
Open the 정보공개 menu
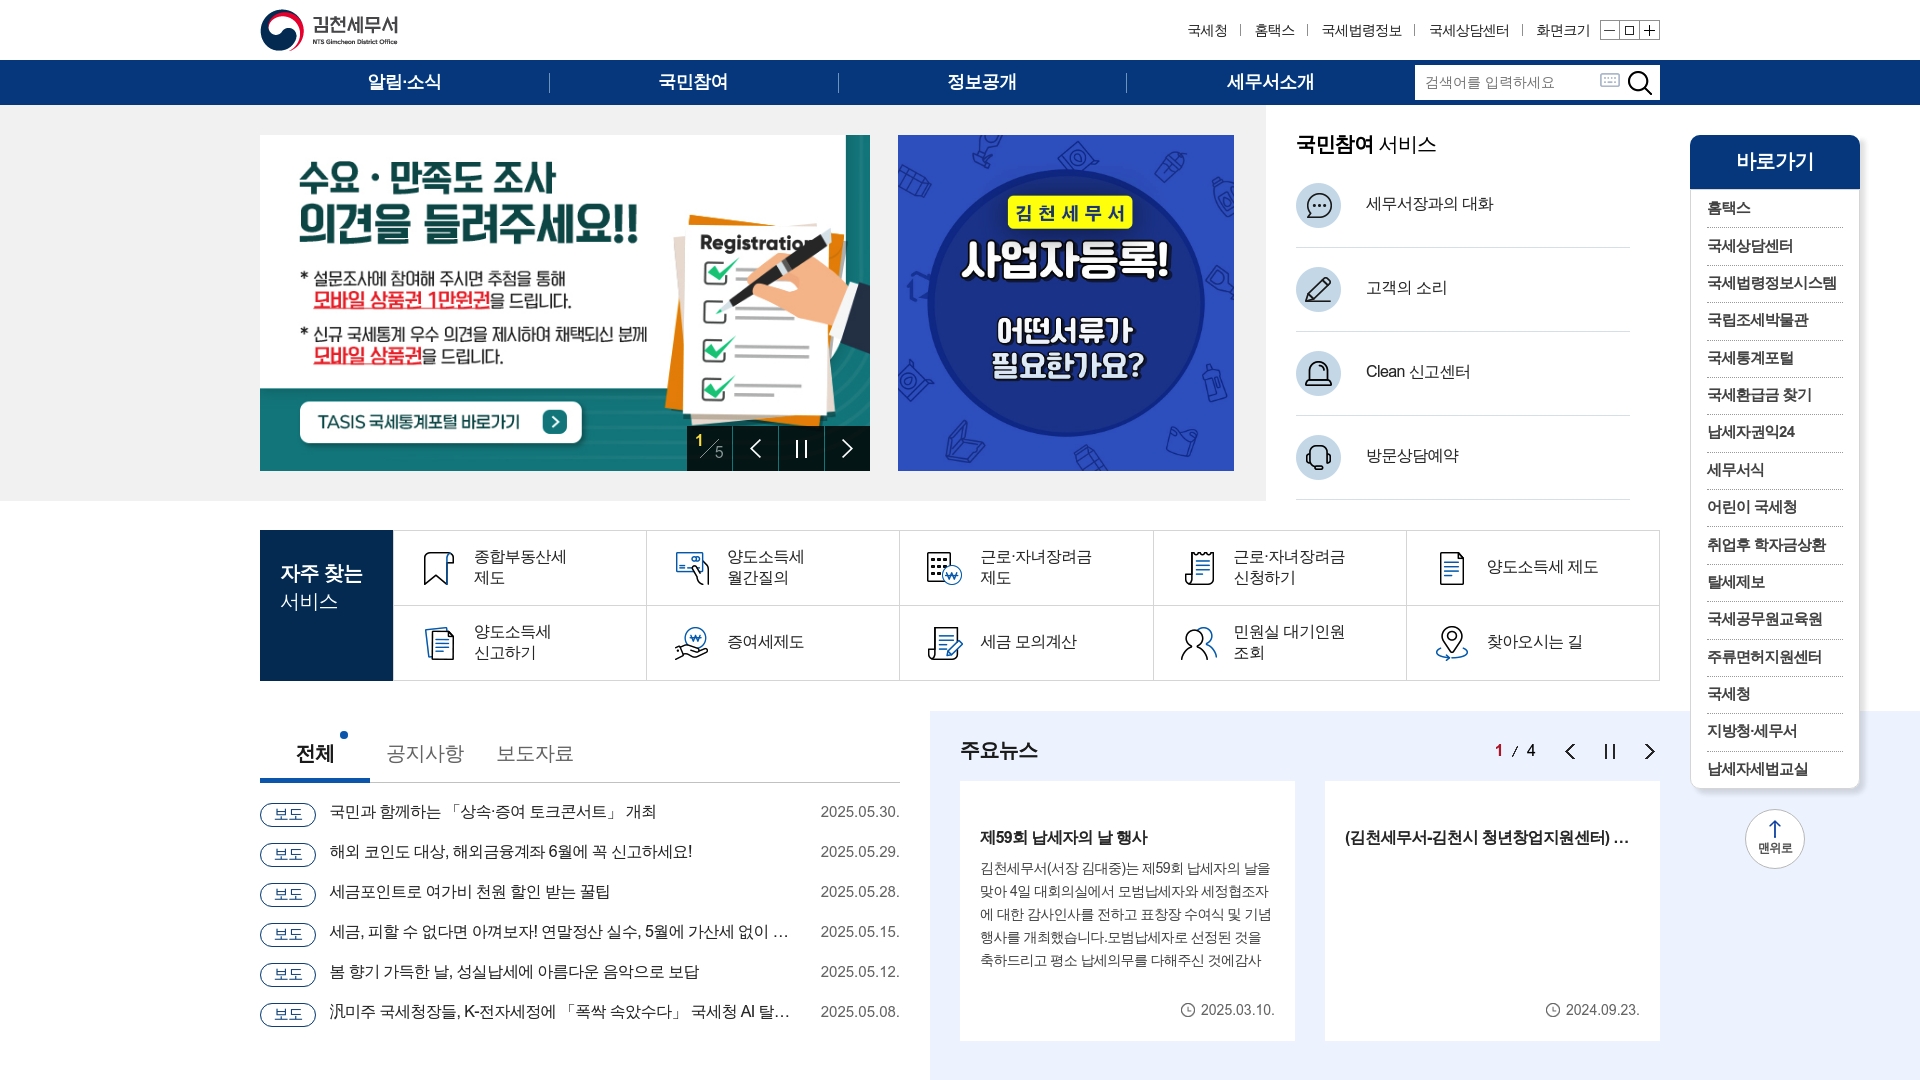click(982, 82)
